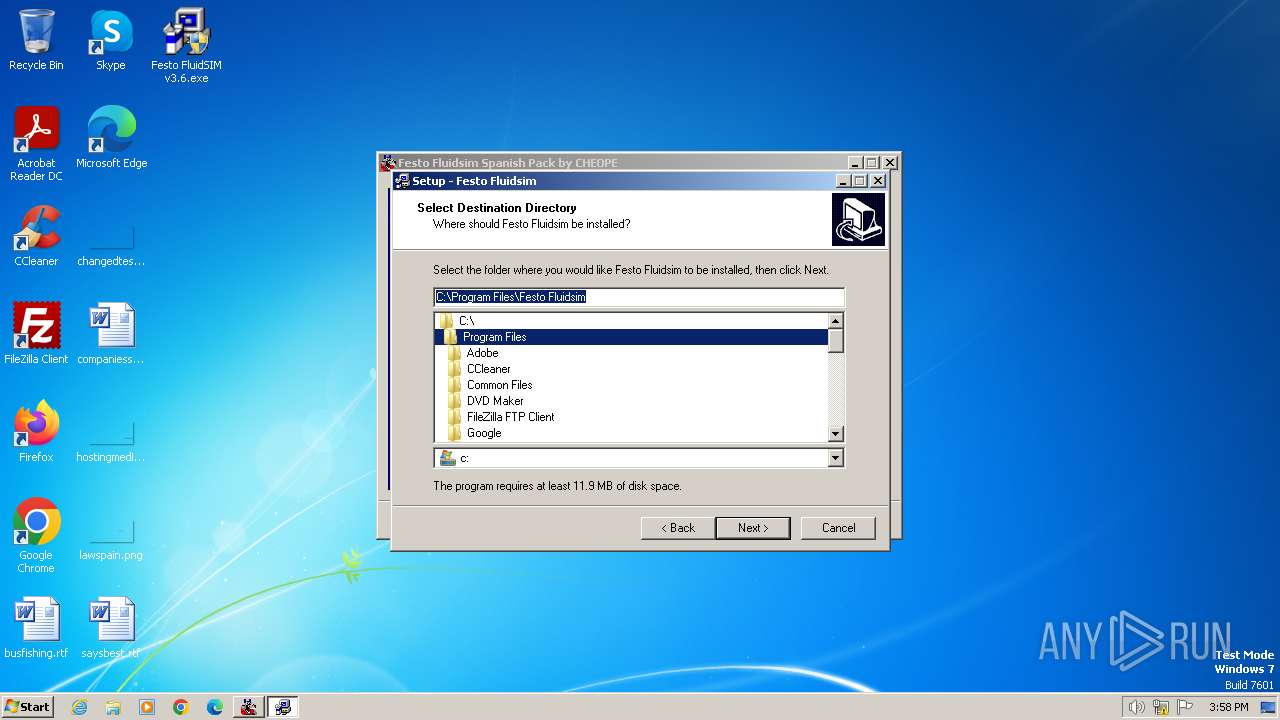1280x720 pixels.
Task: Click folder list scroll down arrow
Action: [836, 433]
